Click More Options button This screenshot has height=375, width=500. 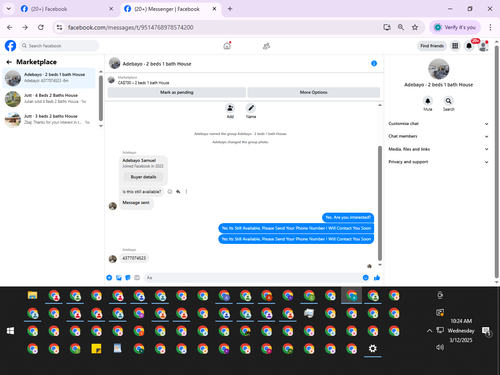314,92
